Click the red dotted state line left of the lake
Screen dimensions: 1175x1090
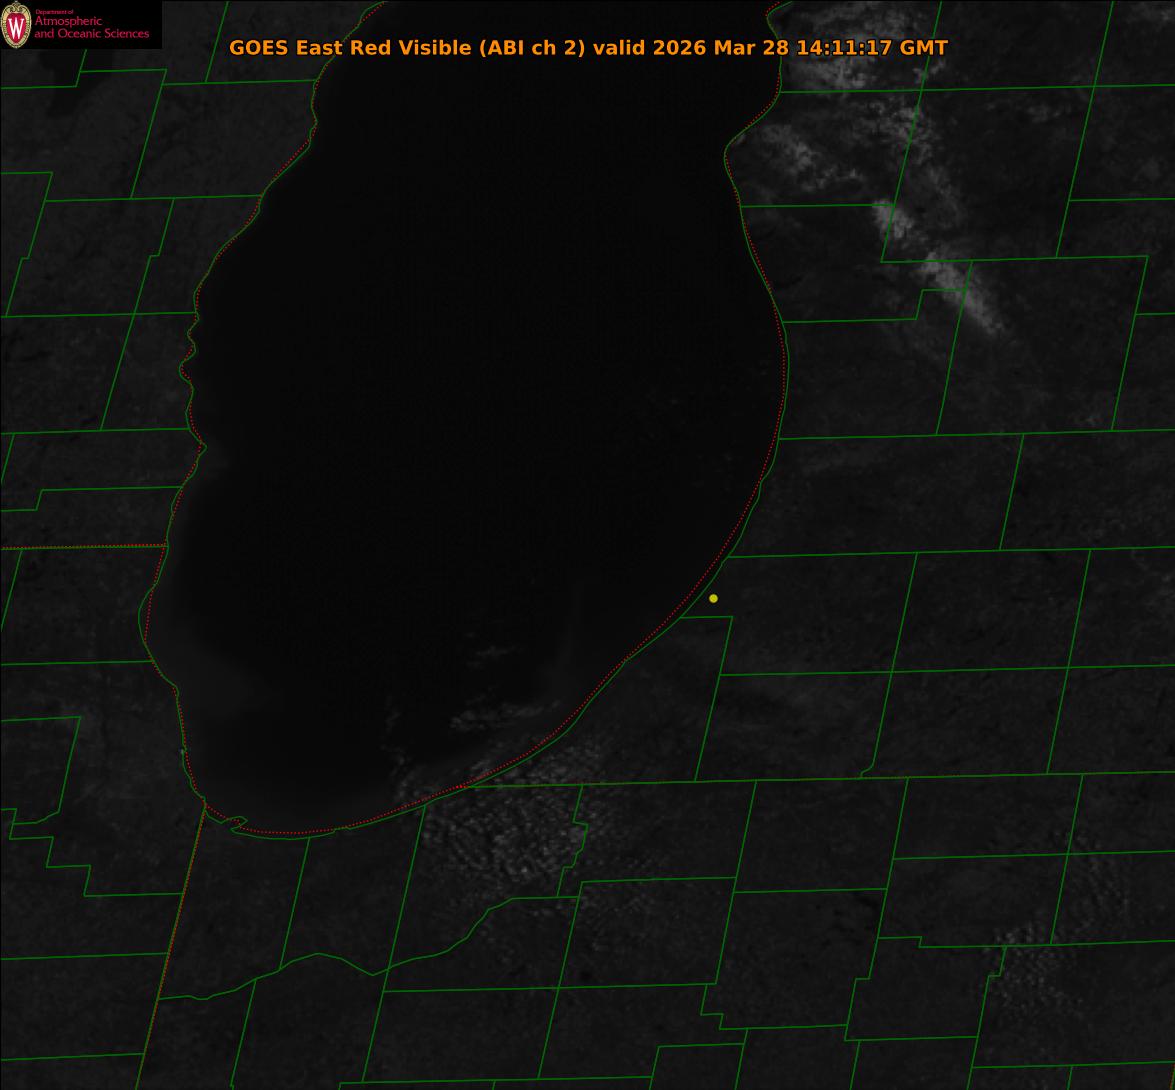pos(82,547)
